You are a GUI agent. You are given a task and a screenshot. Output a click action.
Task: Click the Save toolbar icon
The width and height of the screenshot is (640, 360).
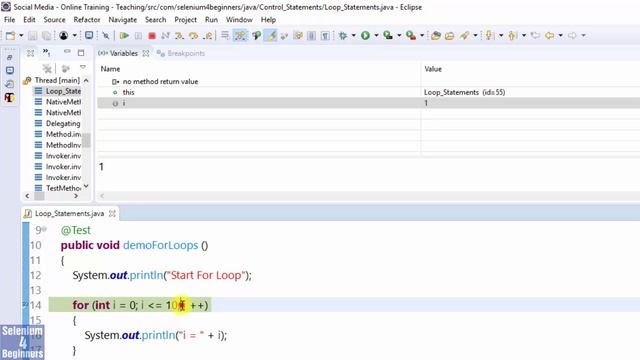click(x=32, y=36)
